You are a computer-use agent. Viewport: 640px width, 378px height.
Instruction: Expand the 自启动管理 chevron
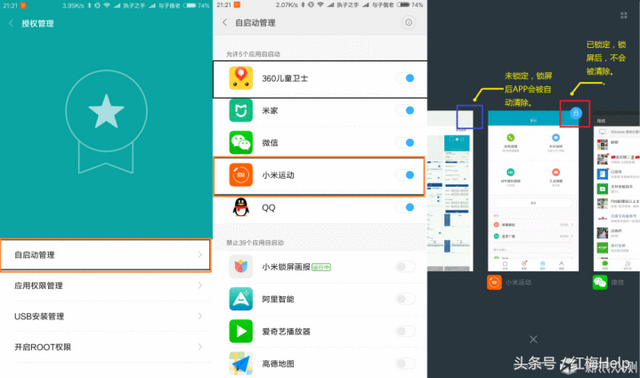tap(200, 255)
